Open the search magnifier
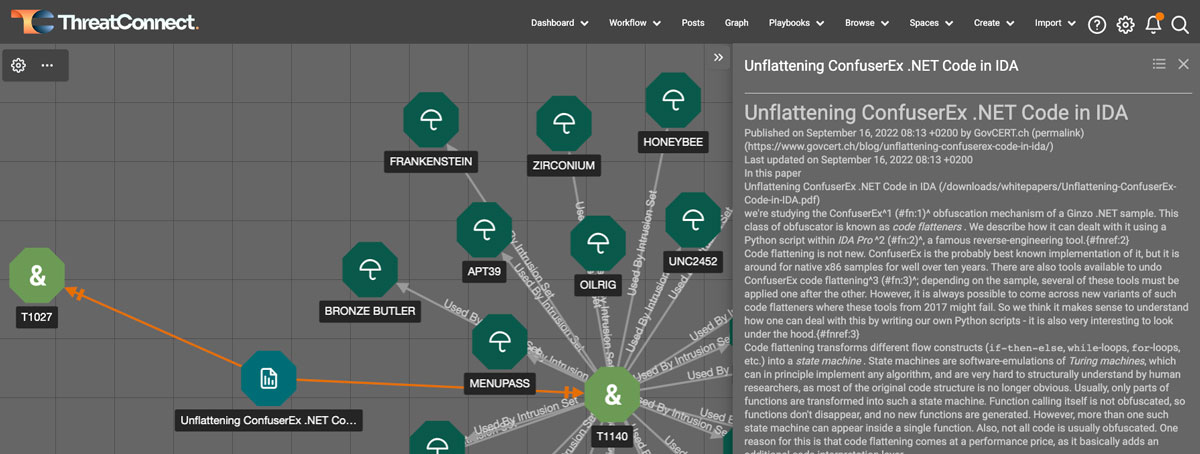1200x454 pixels. click(x=1180, y=25)
